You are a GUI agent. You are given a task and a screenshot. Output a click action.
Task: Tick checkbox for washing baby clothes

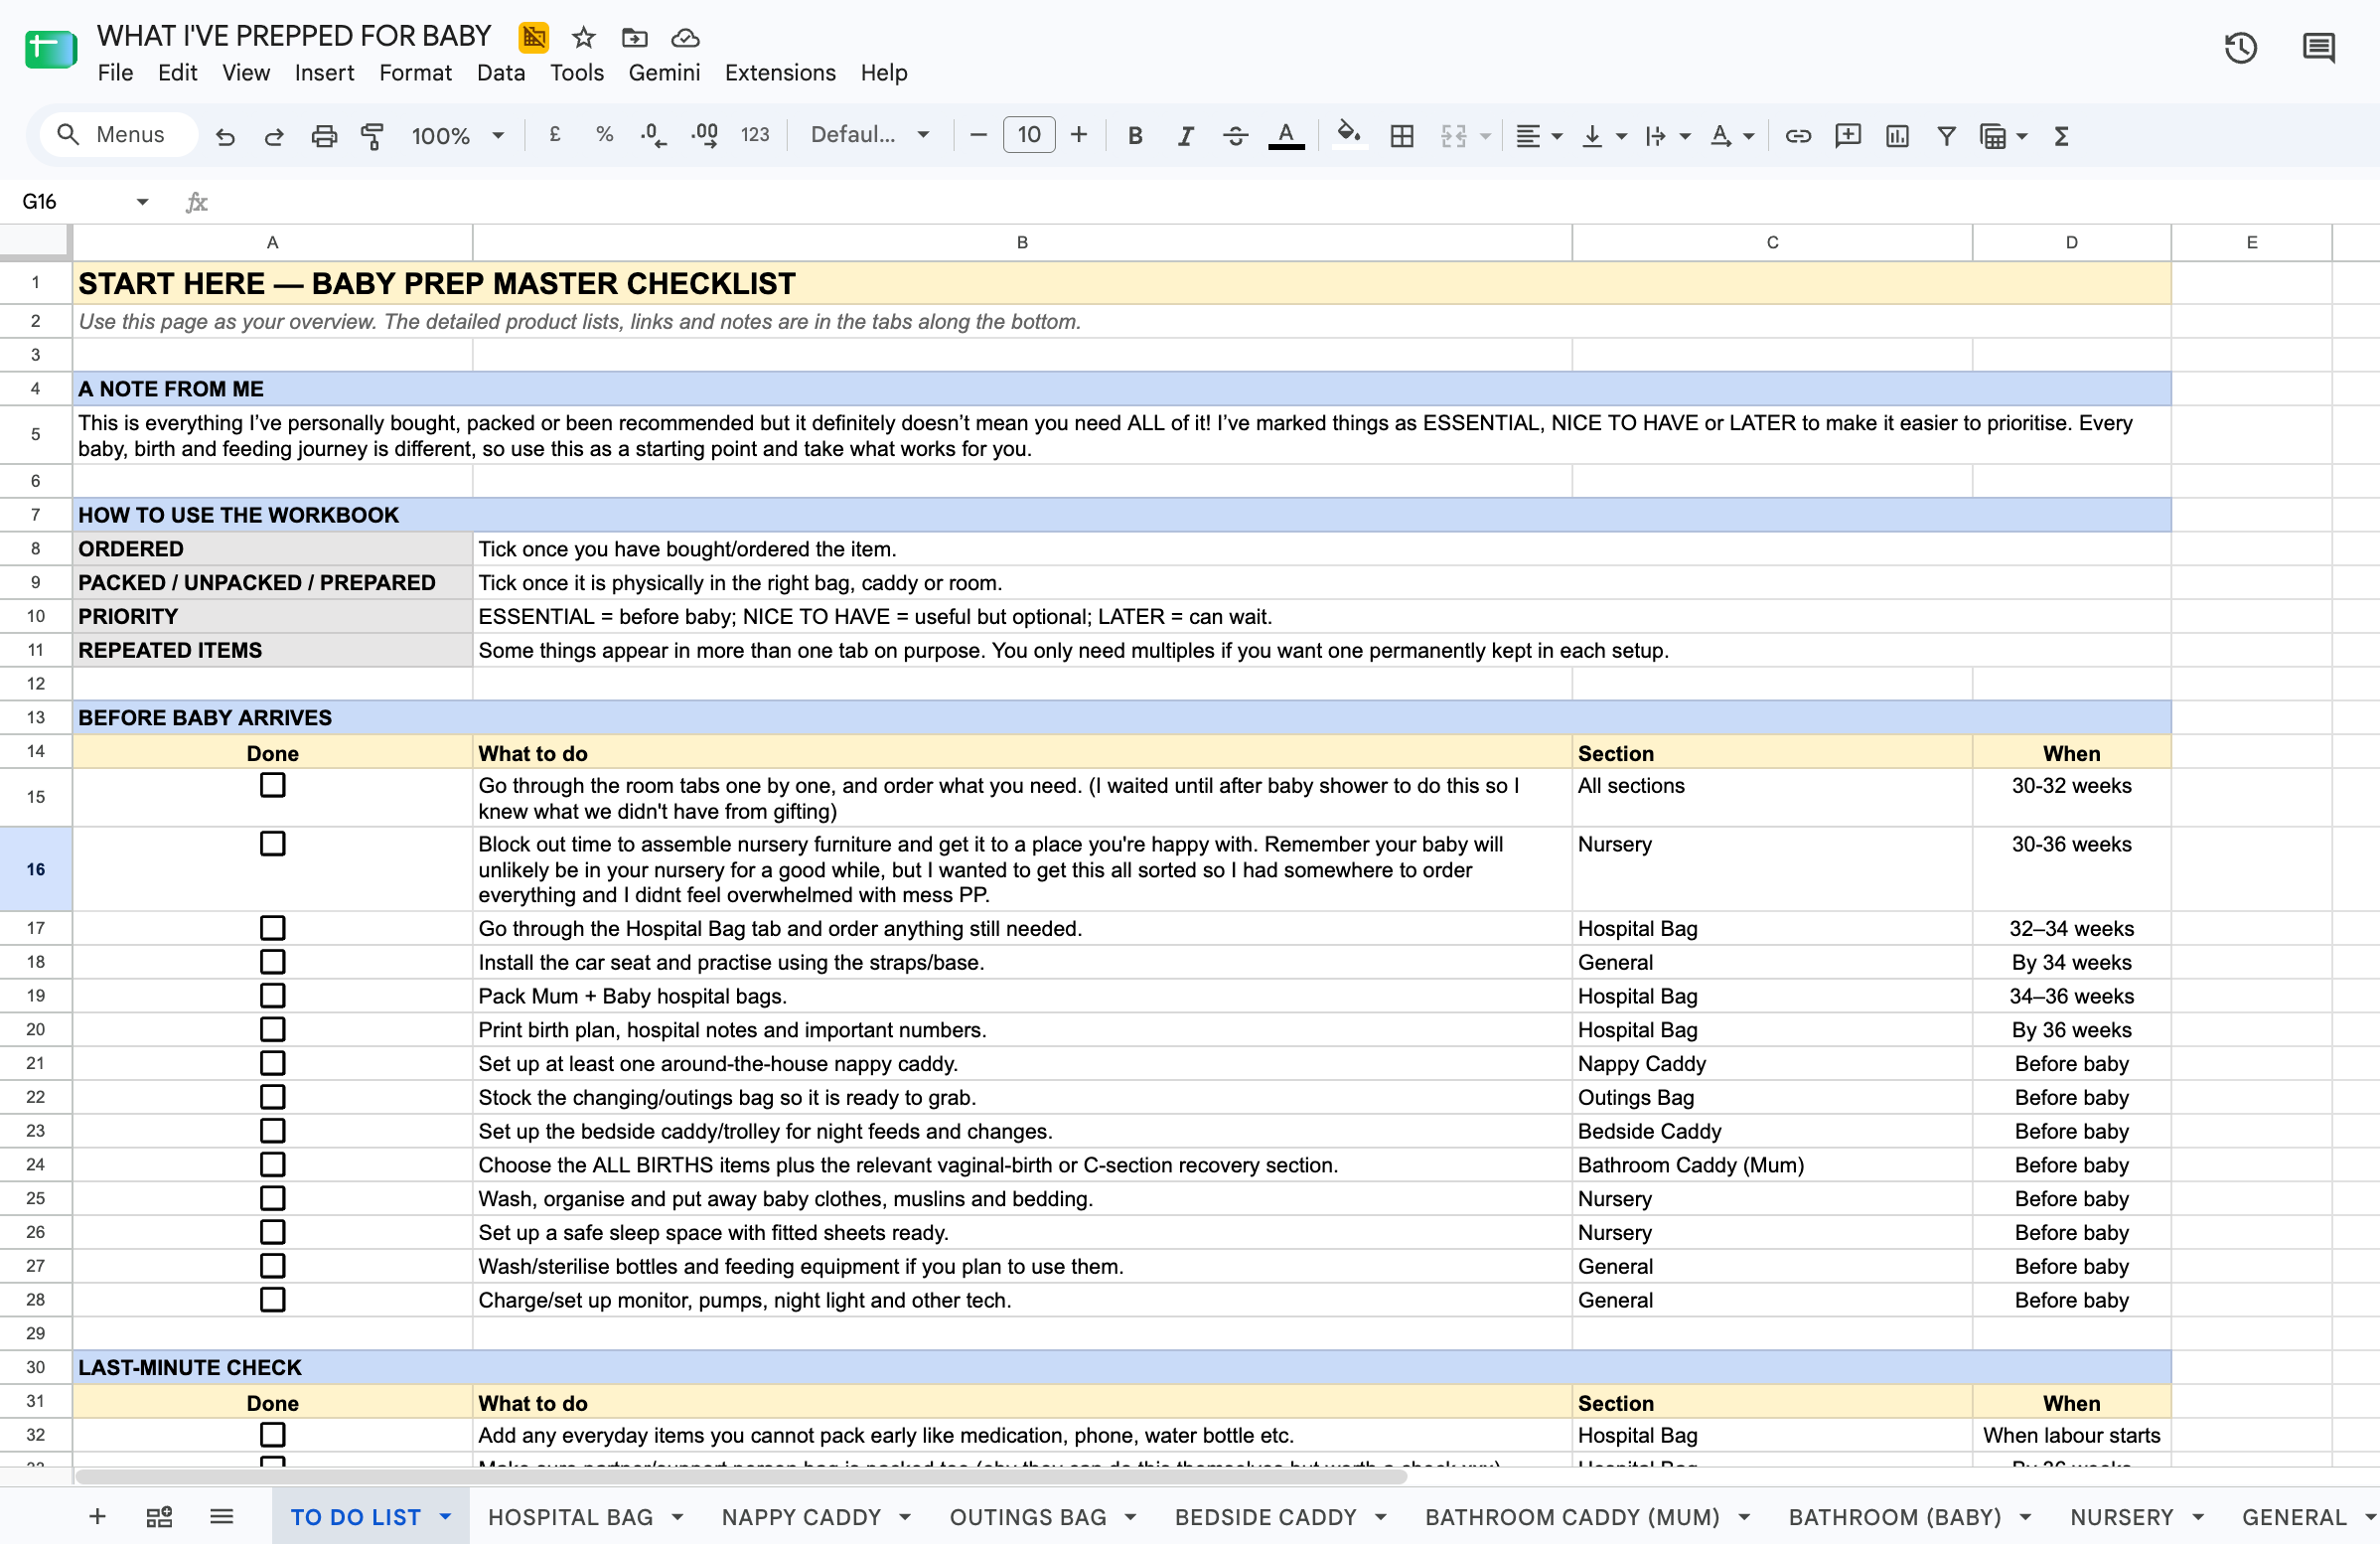(272, 1198)
